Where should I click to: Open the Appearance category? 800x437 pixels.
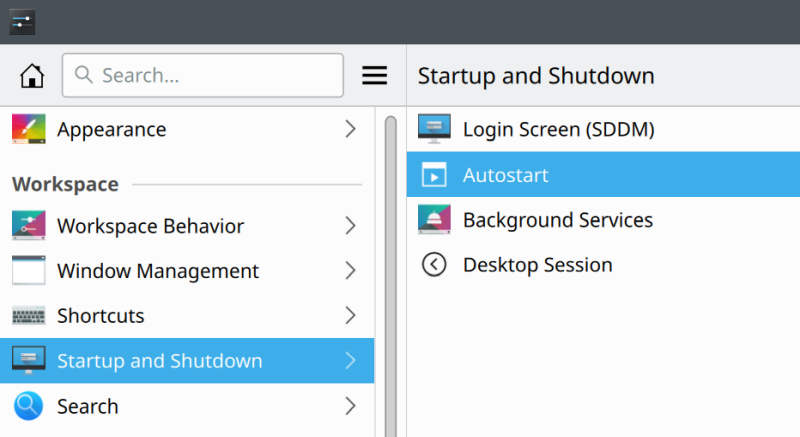point(187,129)
